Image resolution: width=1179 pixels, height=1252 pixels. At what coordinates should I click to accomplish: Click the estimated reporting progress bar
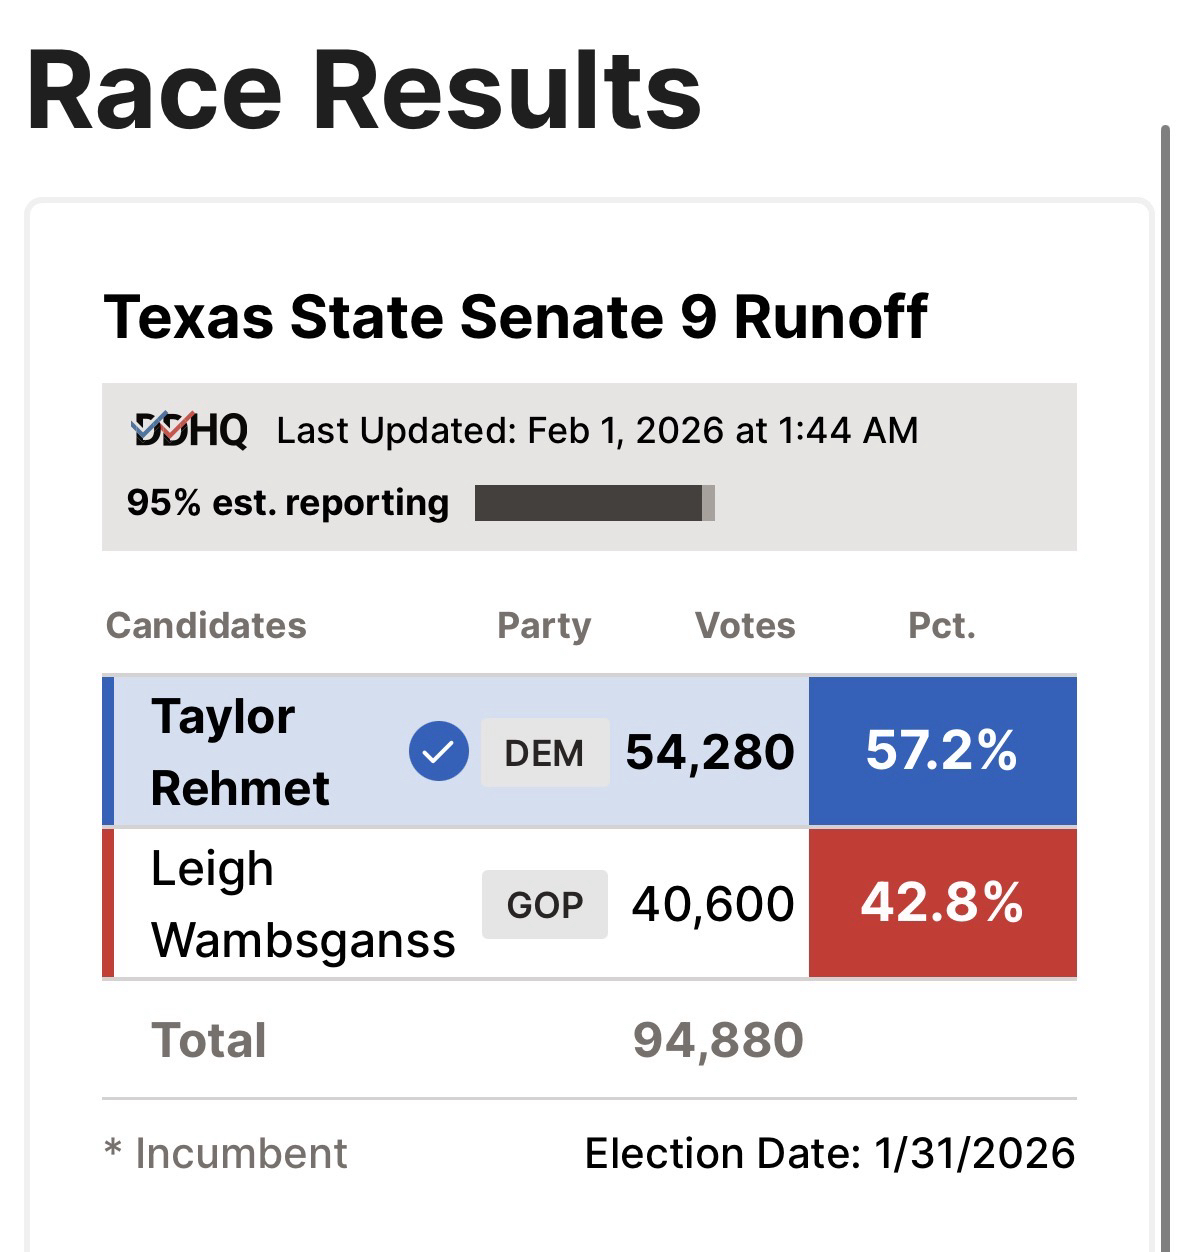(x=594, y=503)
